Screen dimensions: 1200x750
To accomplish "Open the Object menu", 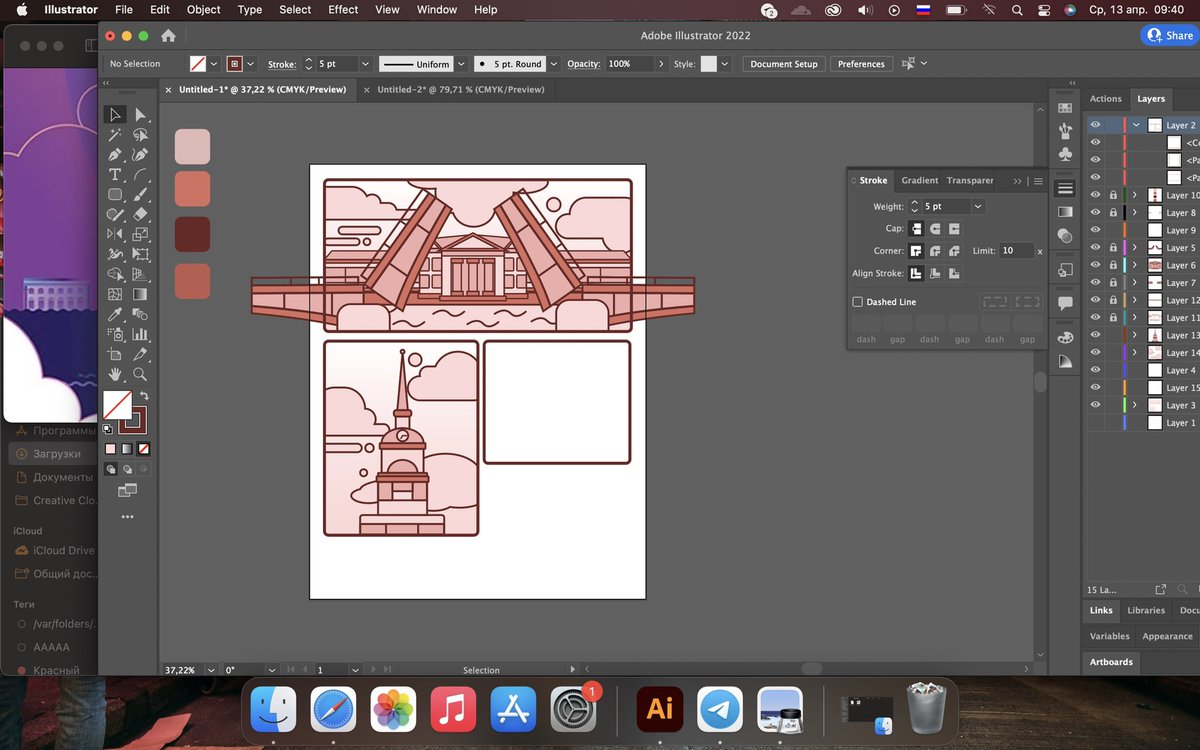I will point(203,10).
